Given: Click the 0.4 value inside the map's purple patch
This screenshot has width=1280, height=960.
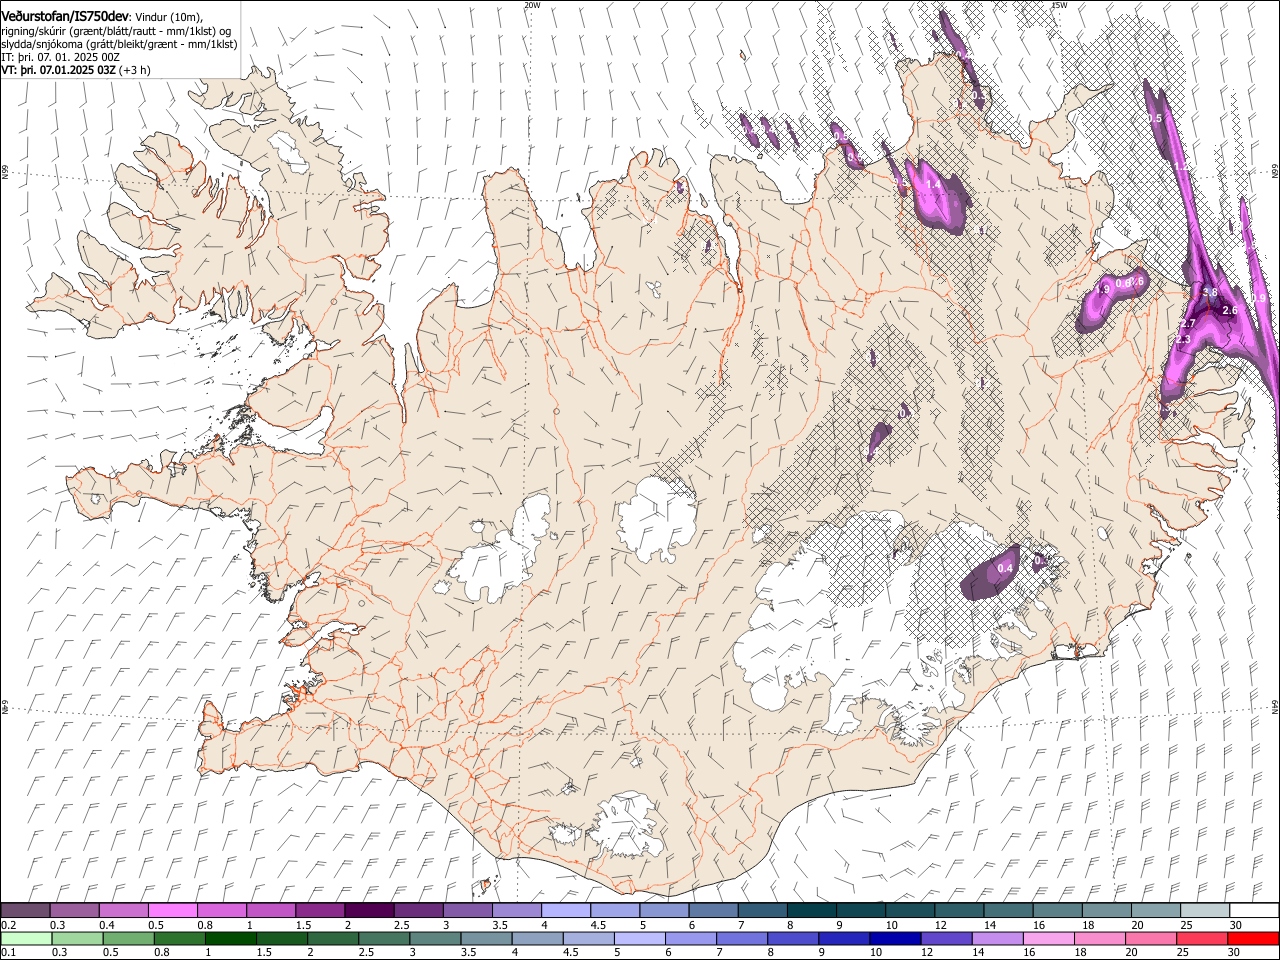Looking at the screenshot, I should [x=1006, y=568].
